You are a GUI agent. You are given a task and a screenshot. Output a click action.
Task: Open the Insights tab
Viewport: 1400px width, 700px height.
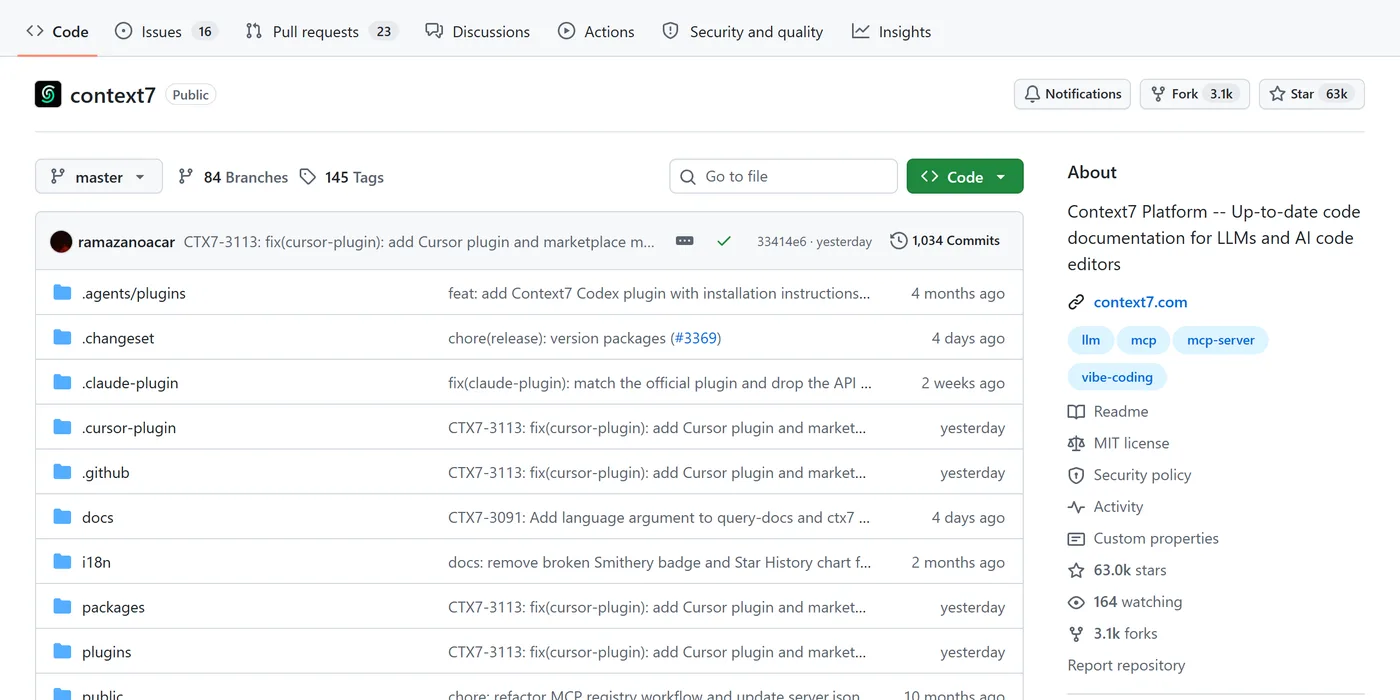coord(892,31)
